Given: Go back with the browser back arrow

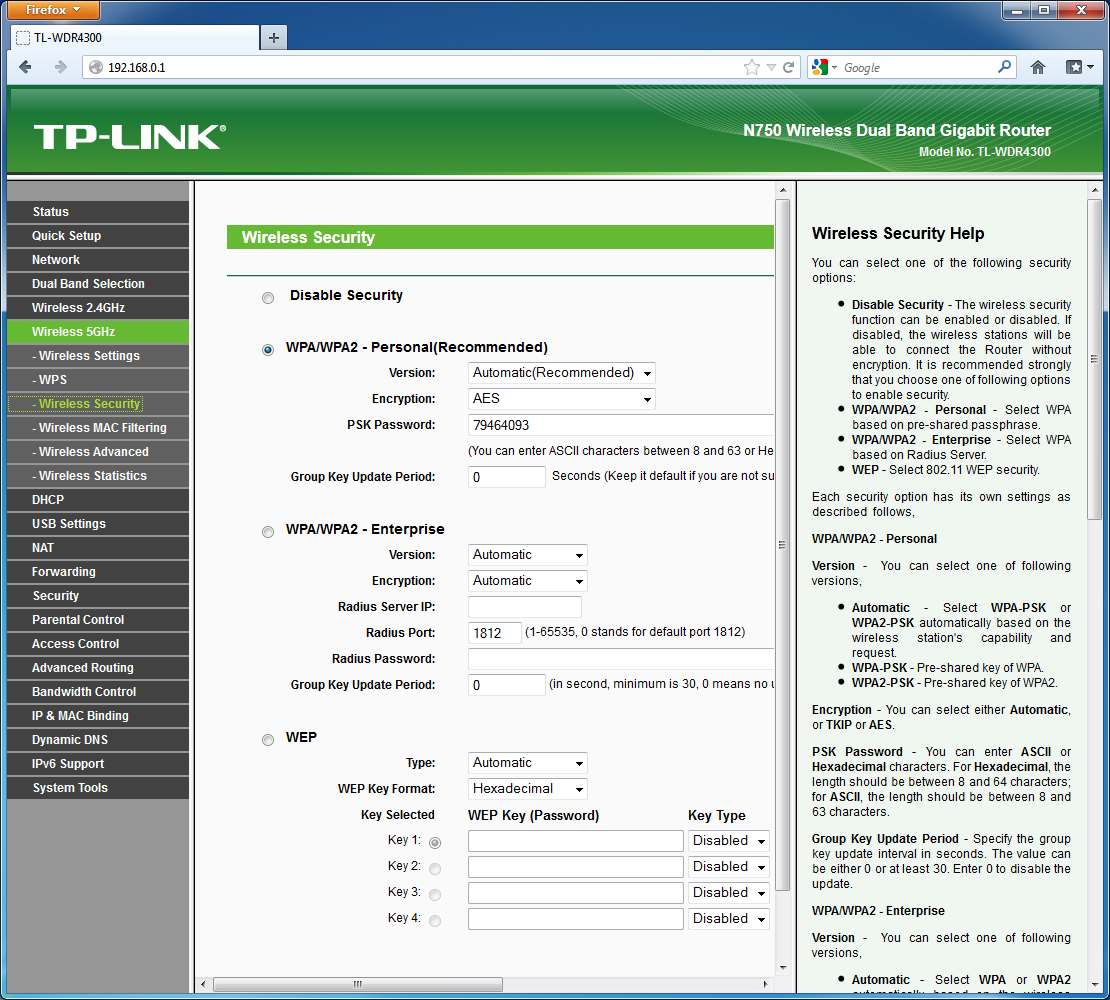Looking at the screenshot, I should [25, 67].
